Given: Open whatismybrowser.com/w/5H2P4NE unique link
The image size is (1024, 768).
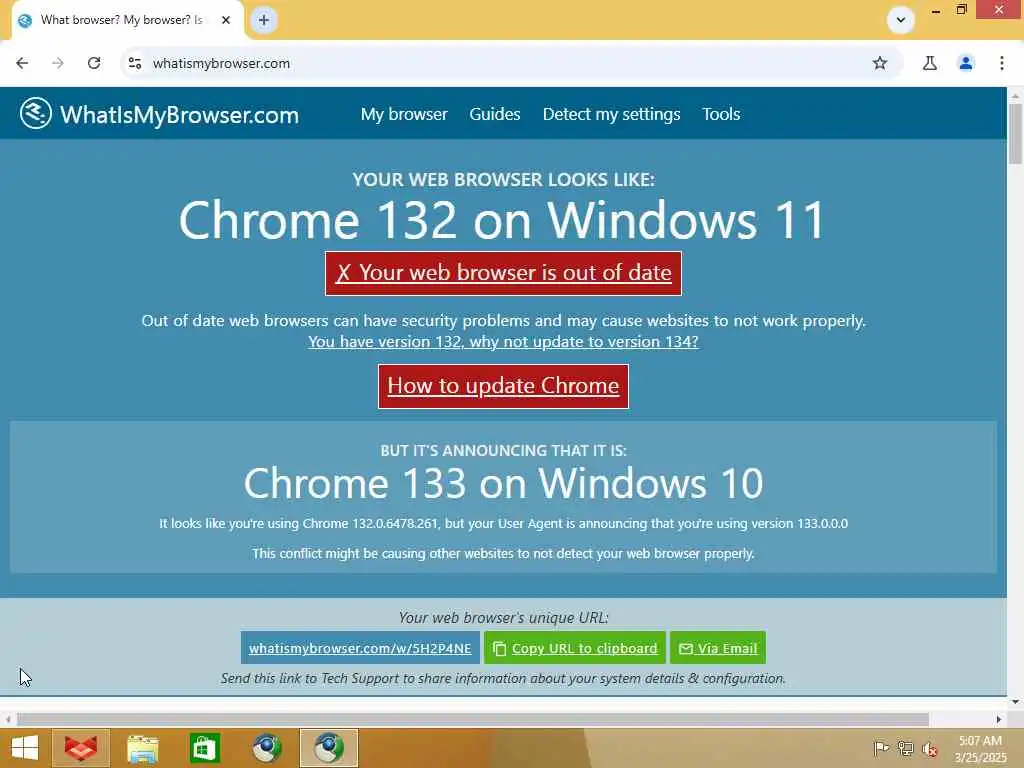Looking at the screenshot, I should click(360, 648).
